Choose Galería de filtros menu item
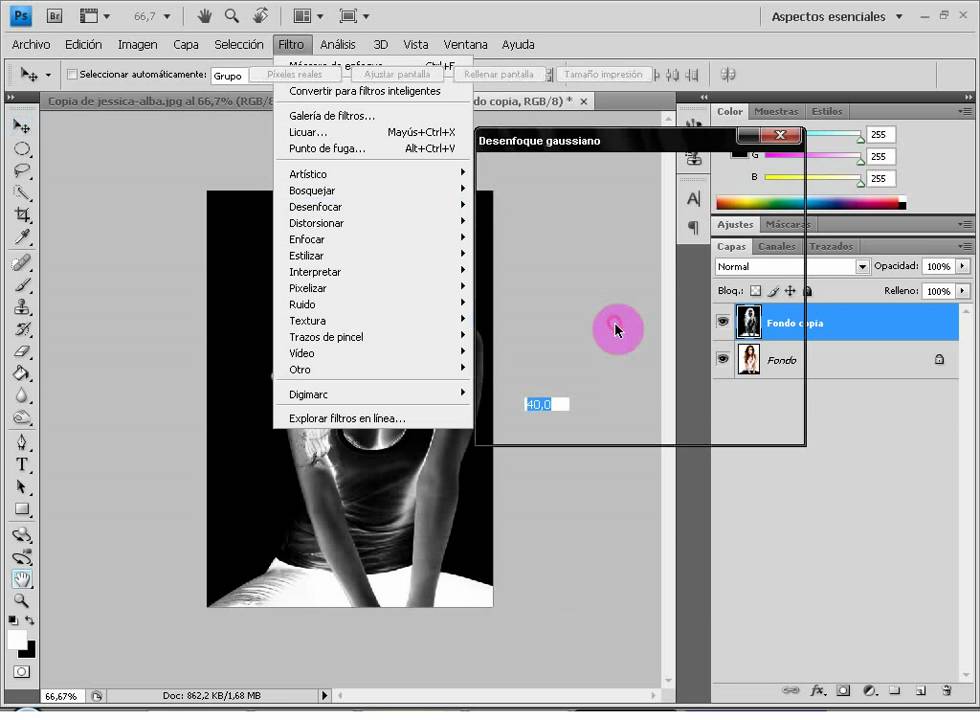This screenshot has height=720, width=980. (x=373, y=116)
